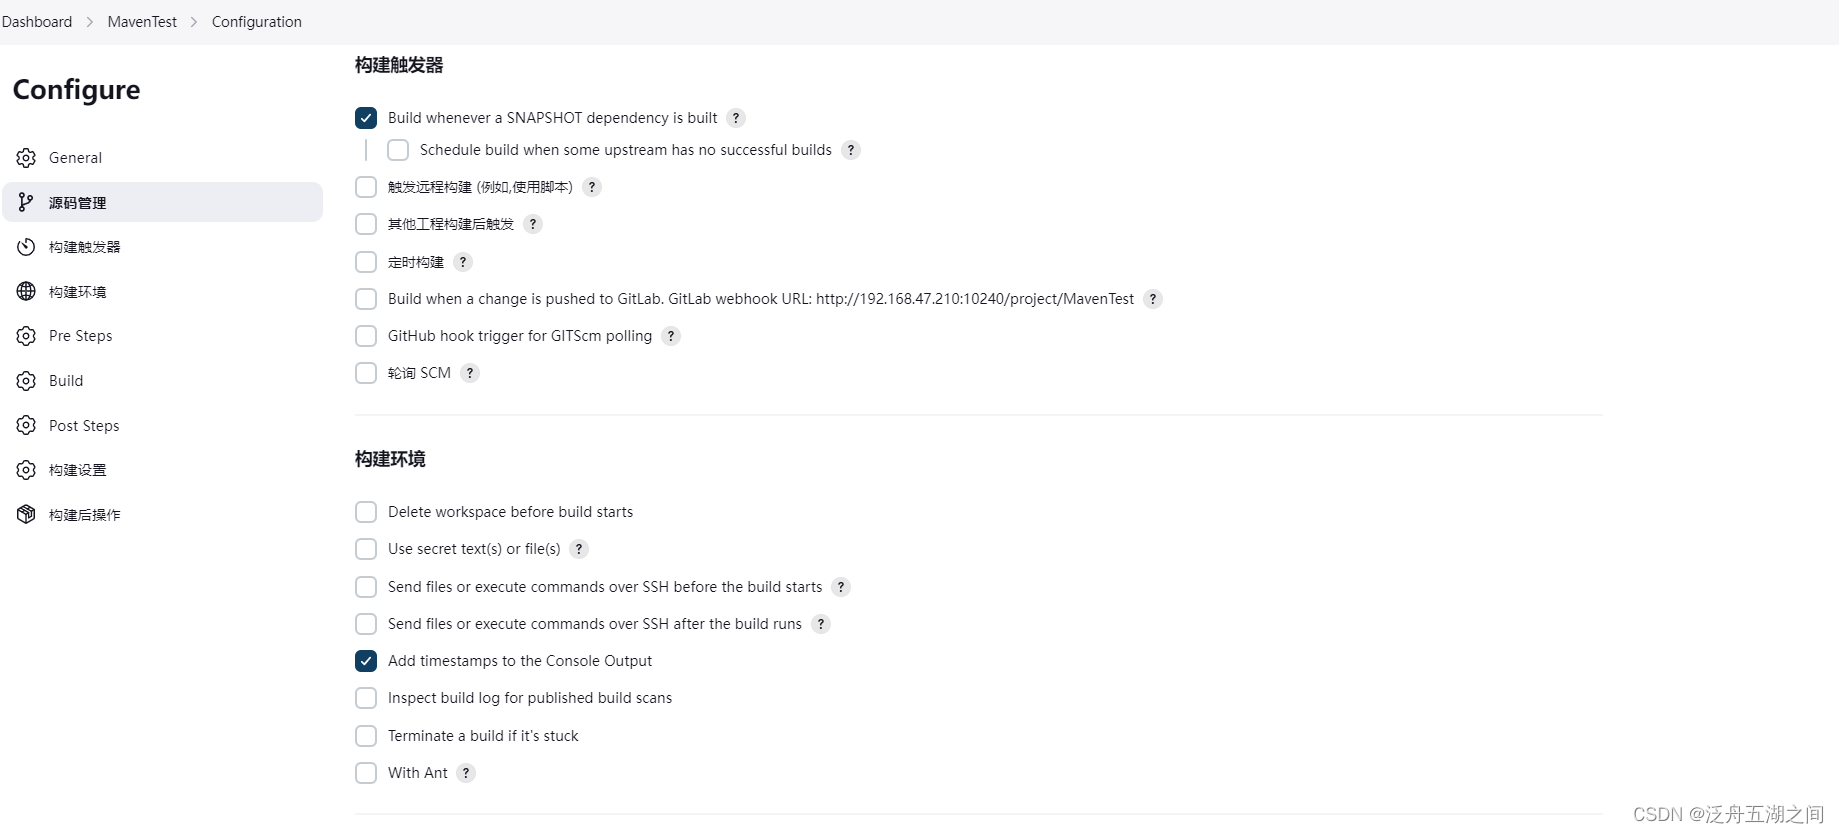The height and width of the screenshot is (833, 1839).
Task: Uncheck Build whenever a SNAPSHOT dependency is built
Action: (366, 118)
